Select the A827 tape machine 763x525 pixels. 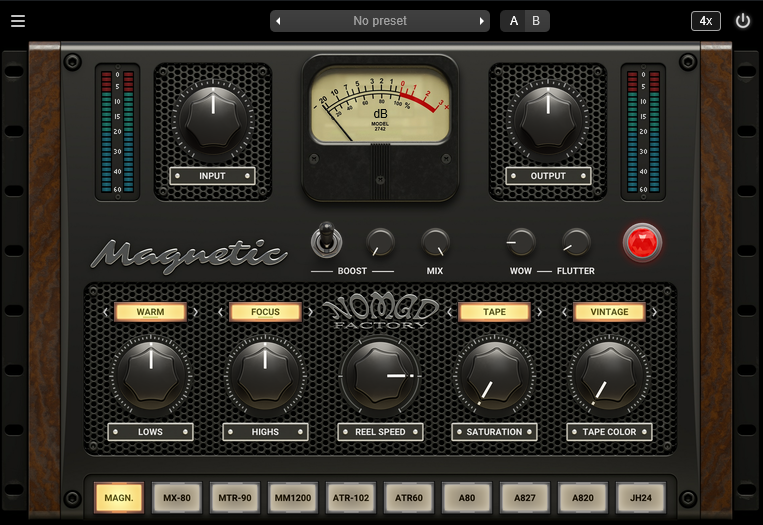(x=525, y=498)
